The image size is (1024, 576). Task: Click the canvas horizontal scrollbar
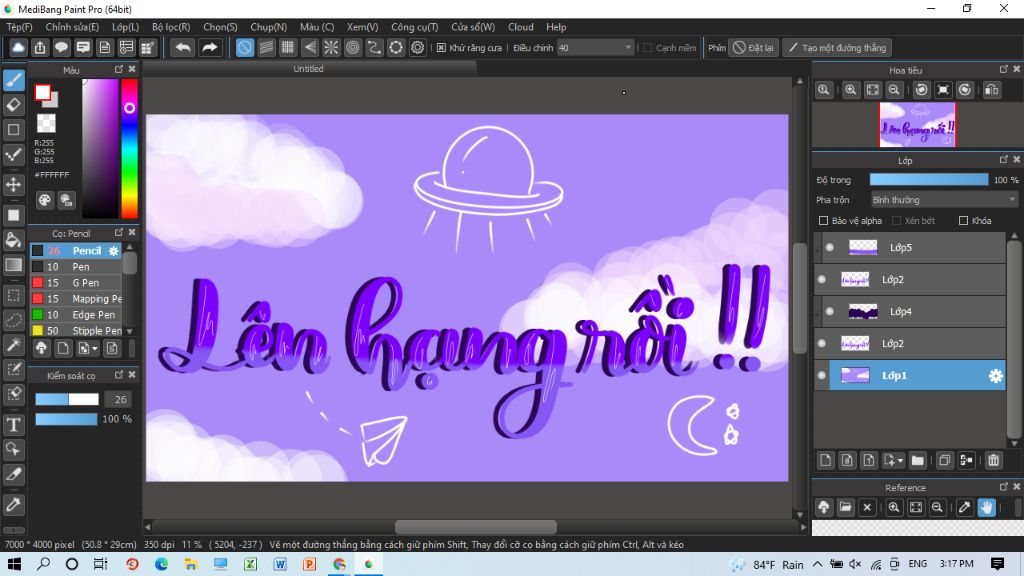[x=475, y=526]
